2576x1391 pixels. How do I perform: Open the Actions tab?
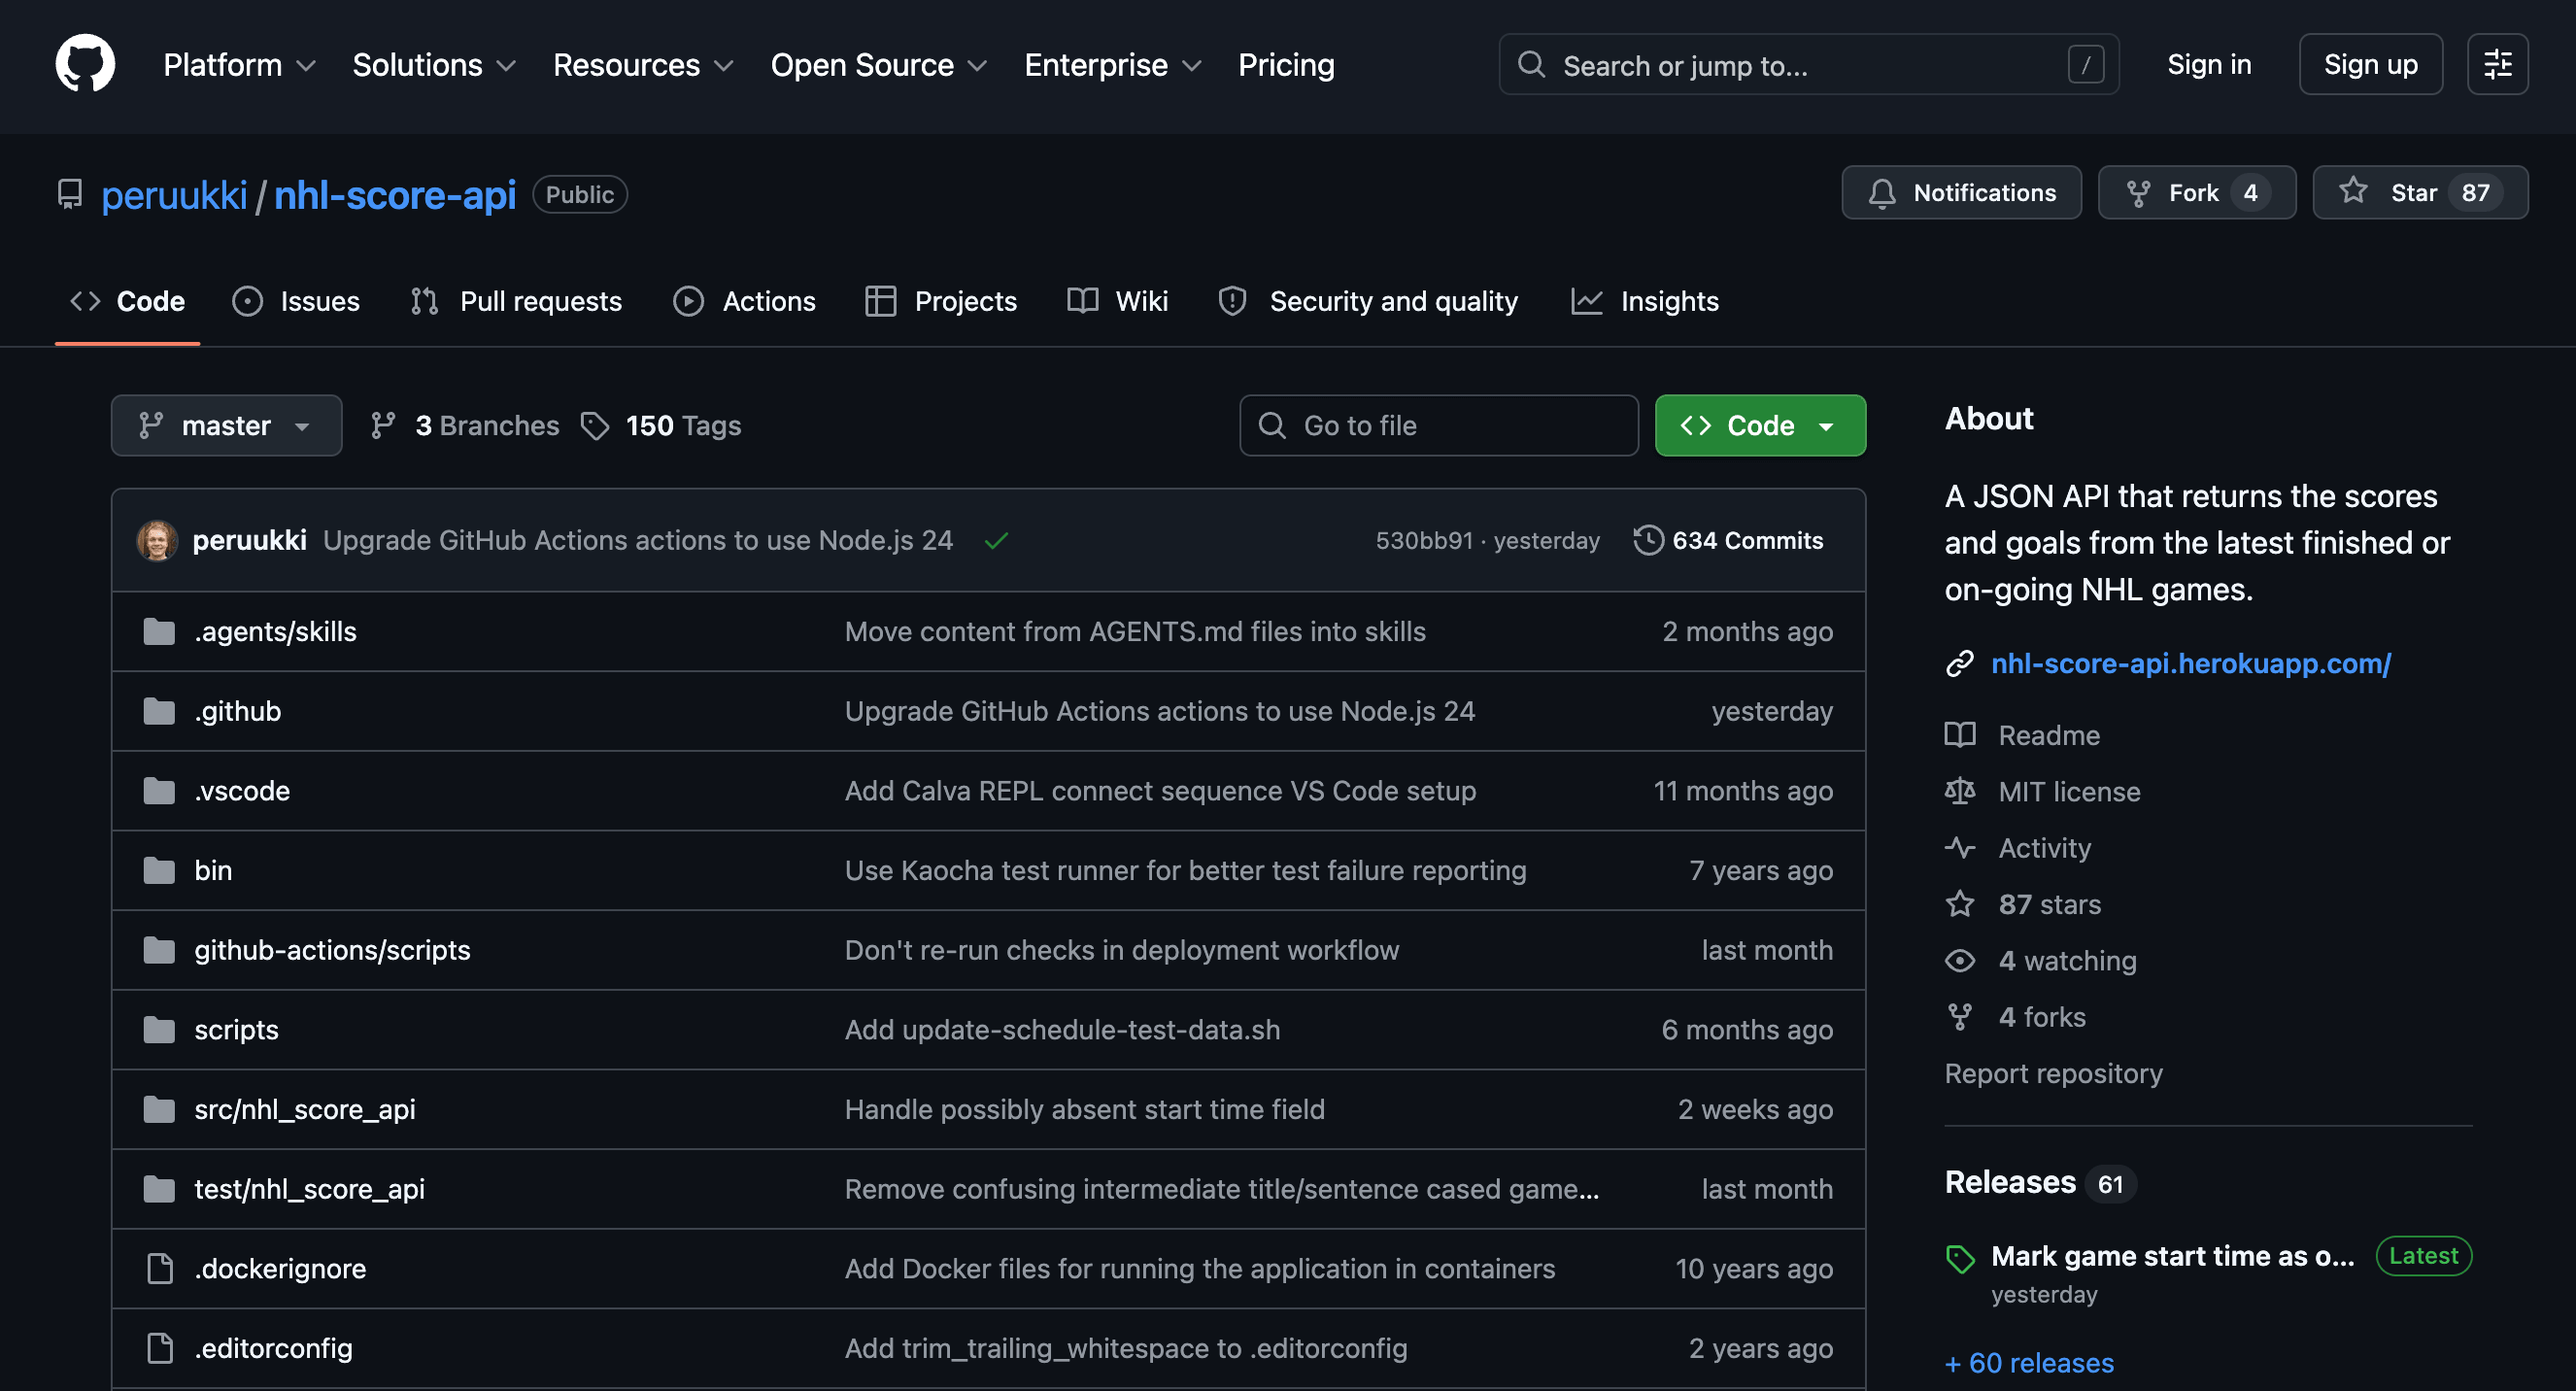(x=744, y=301)
